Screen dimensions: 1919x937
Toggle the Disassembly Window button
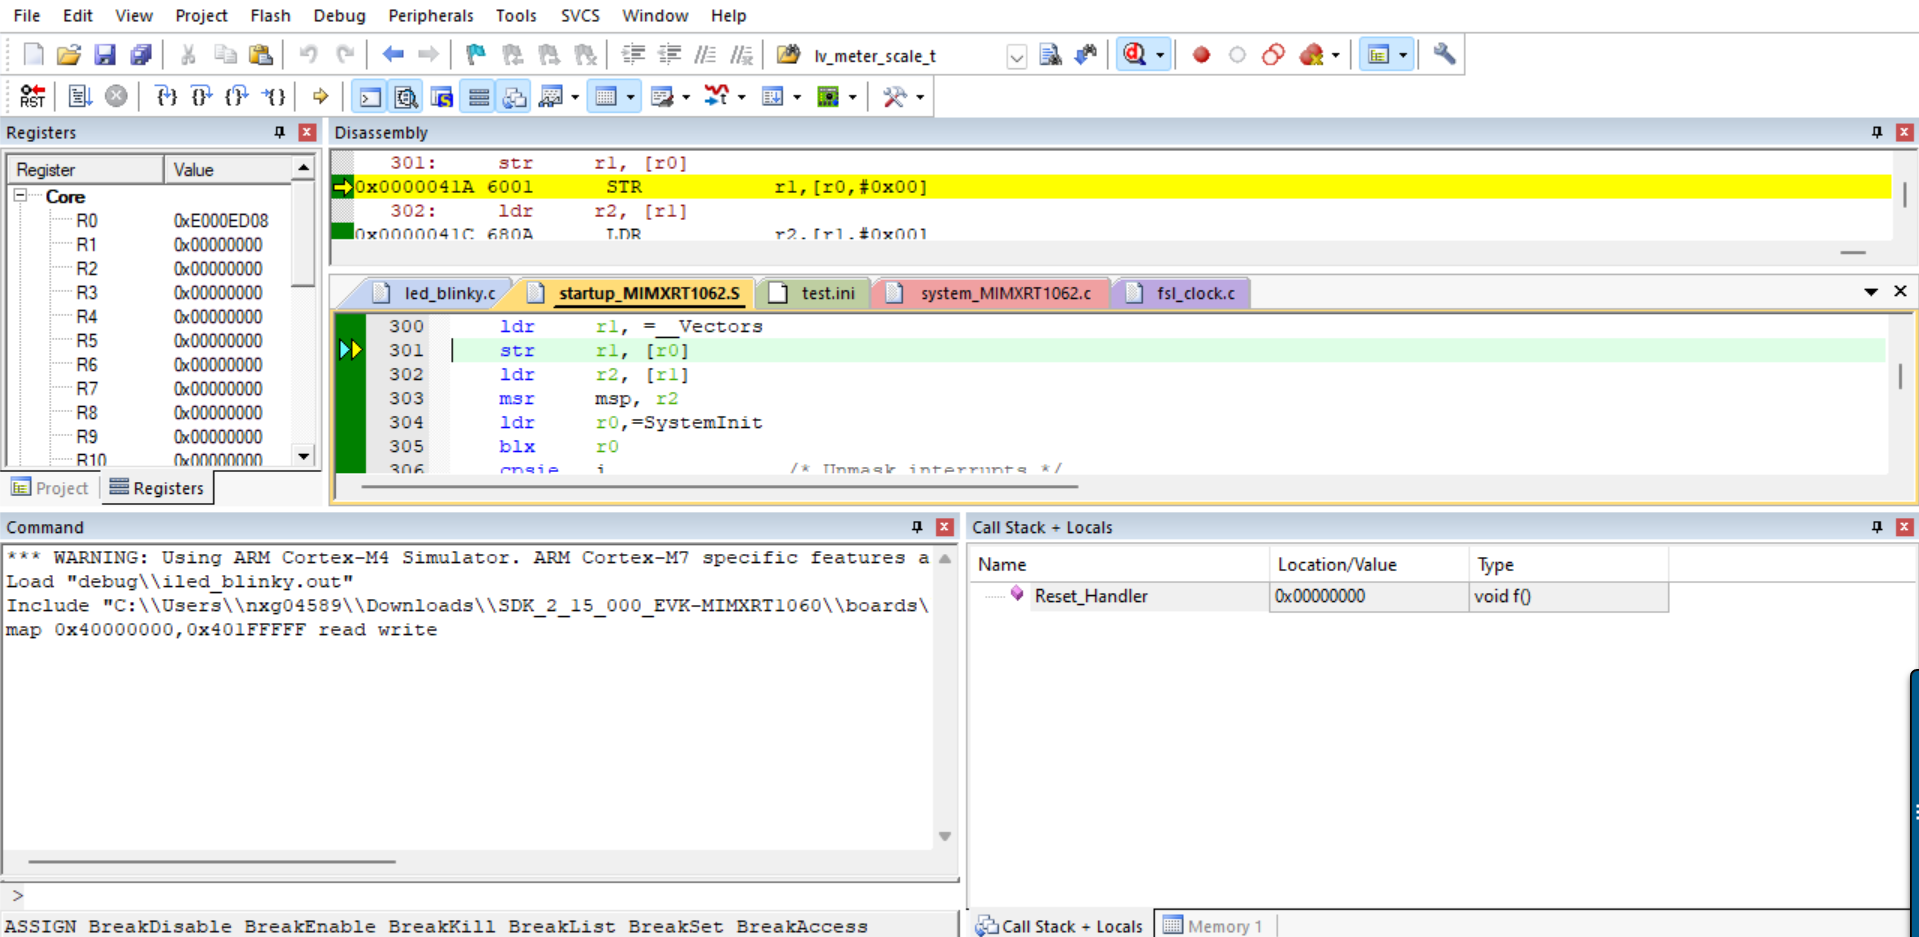click(406, 96)
